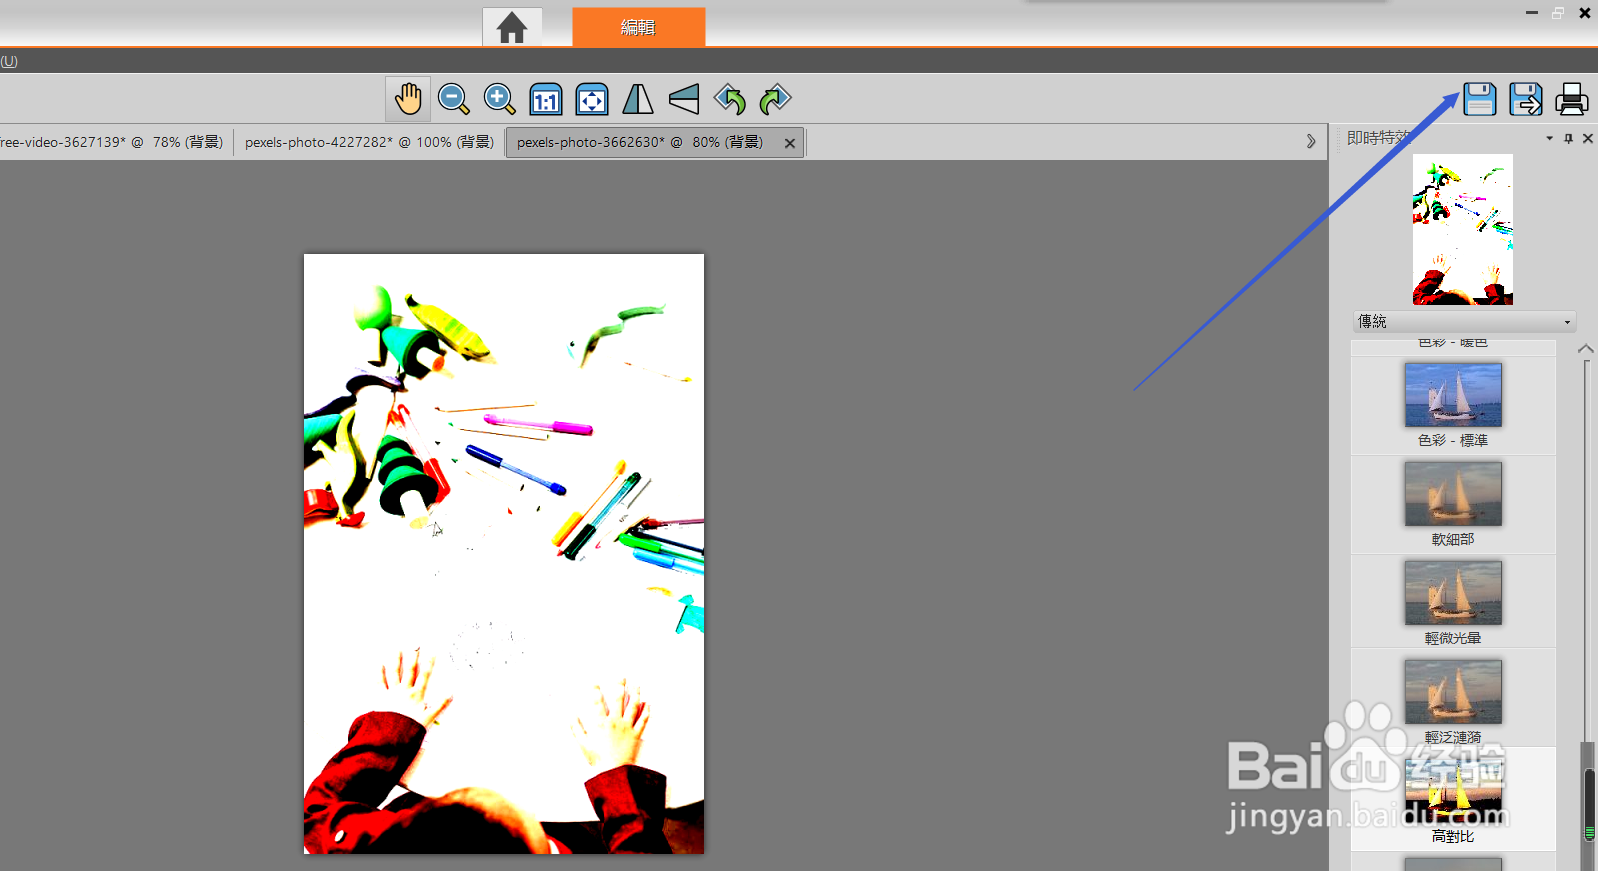
Task: Switch to pexels-photo-4227282 document tab
Action: (x=369, y=142)
